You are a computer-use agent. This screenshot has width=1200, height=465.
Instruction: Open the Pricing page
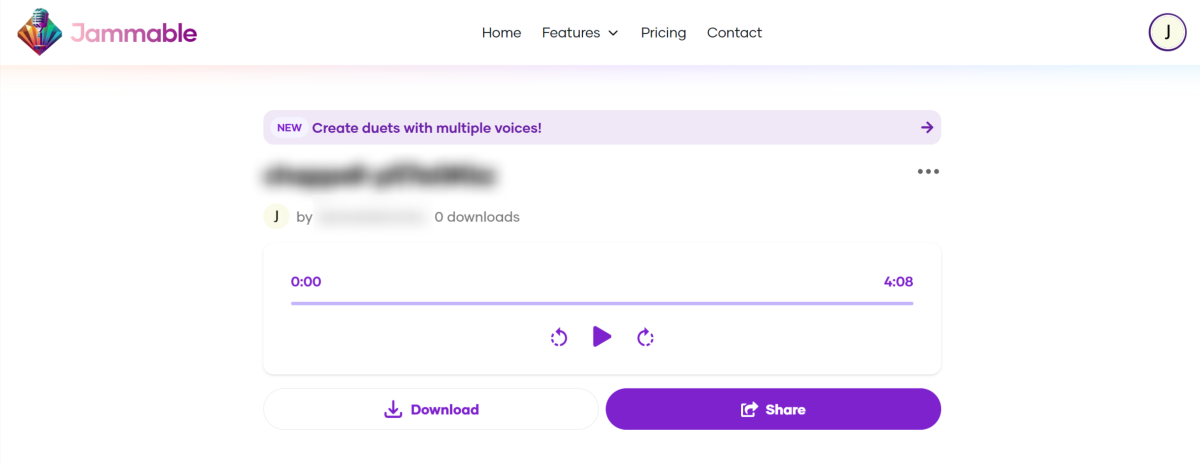pos(663,33)
